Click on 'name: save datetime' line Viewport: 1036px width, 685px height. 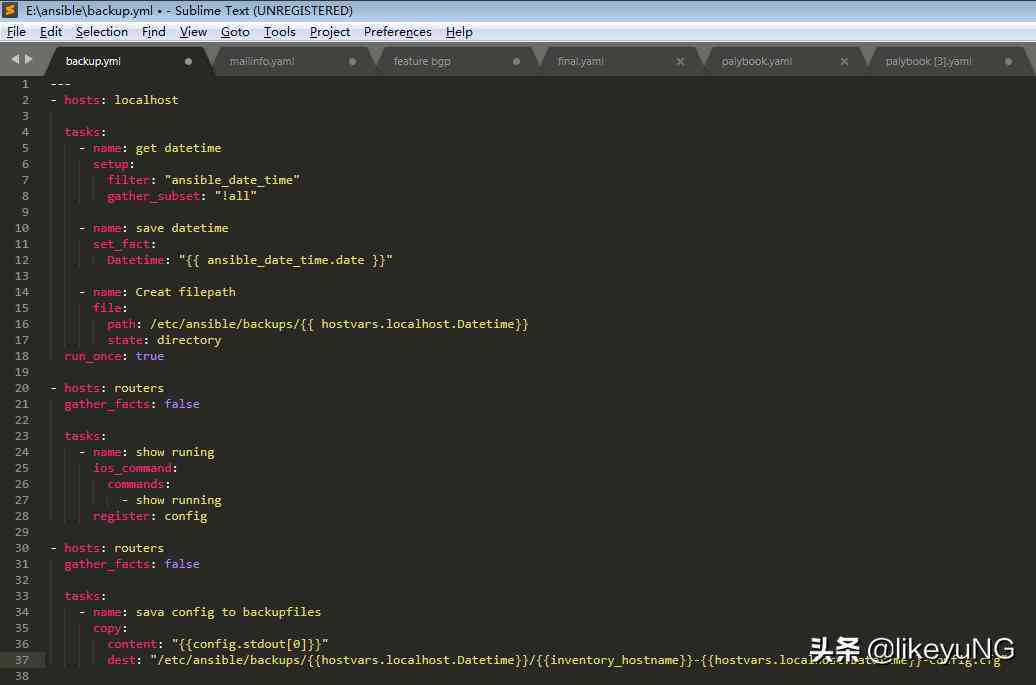click(161, 228)
